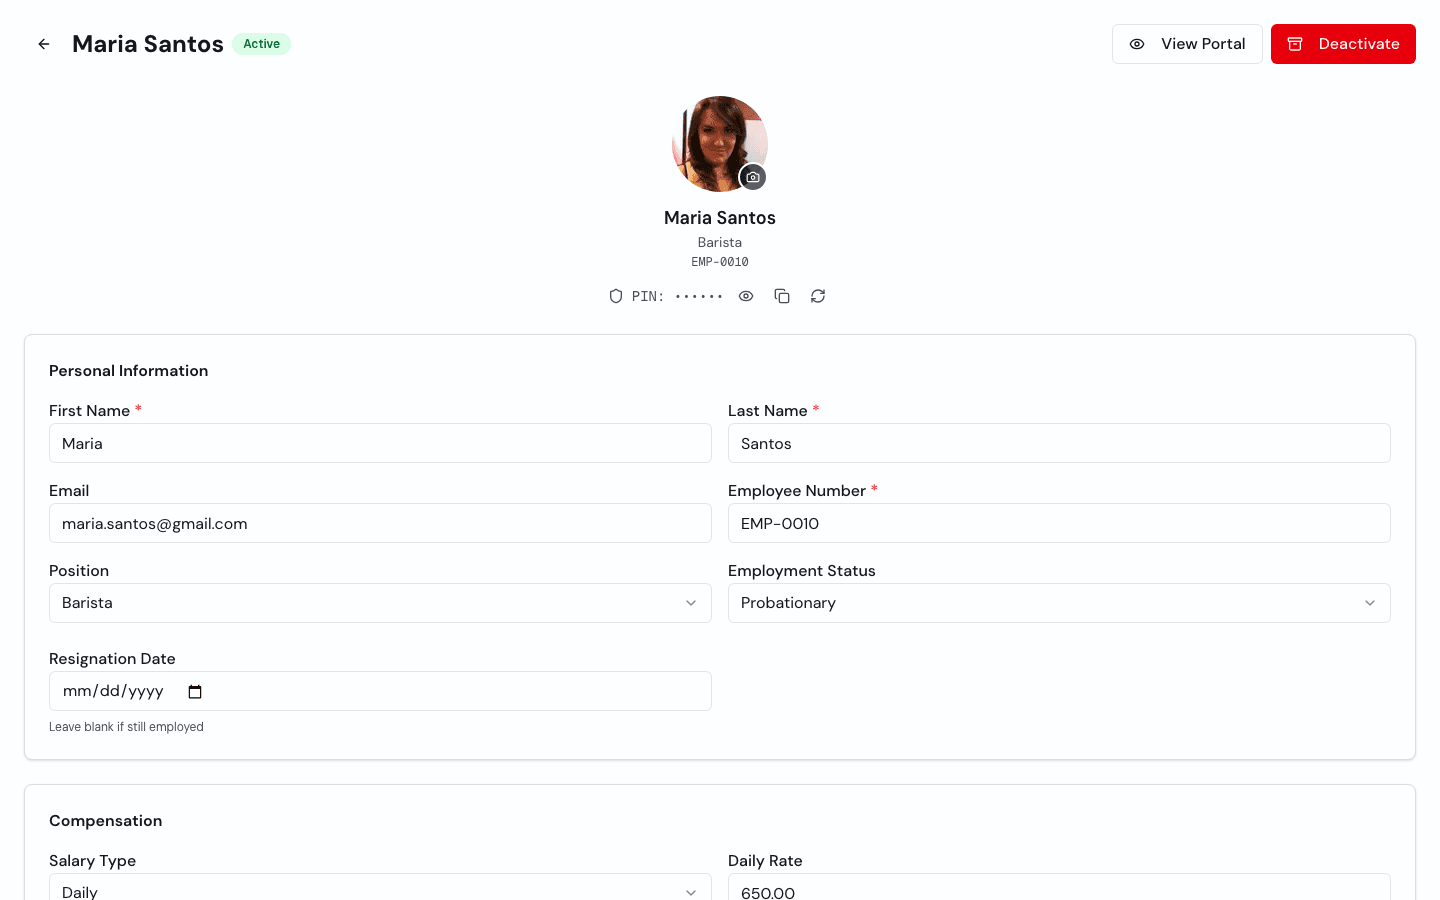Click the Personal Information section heading
Screen dimensions: 1440x900
(129, 371)
